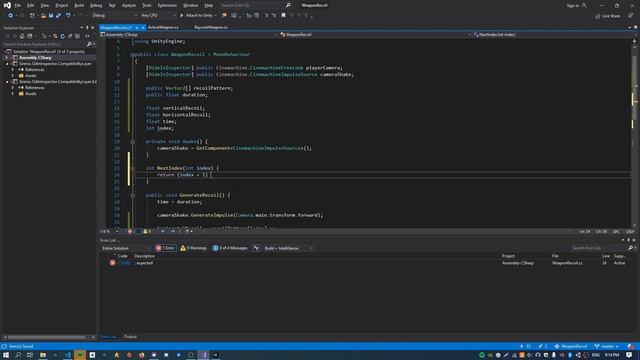Open the Any CPU platform dropdown
This screenshot has height=360, width=640.
(x=158, y=16)
